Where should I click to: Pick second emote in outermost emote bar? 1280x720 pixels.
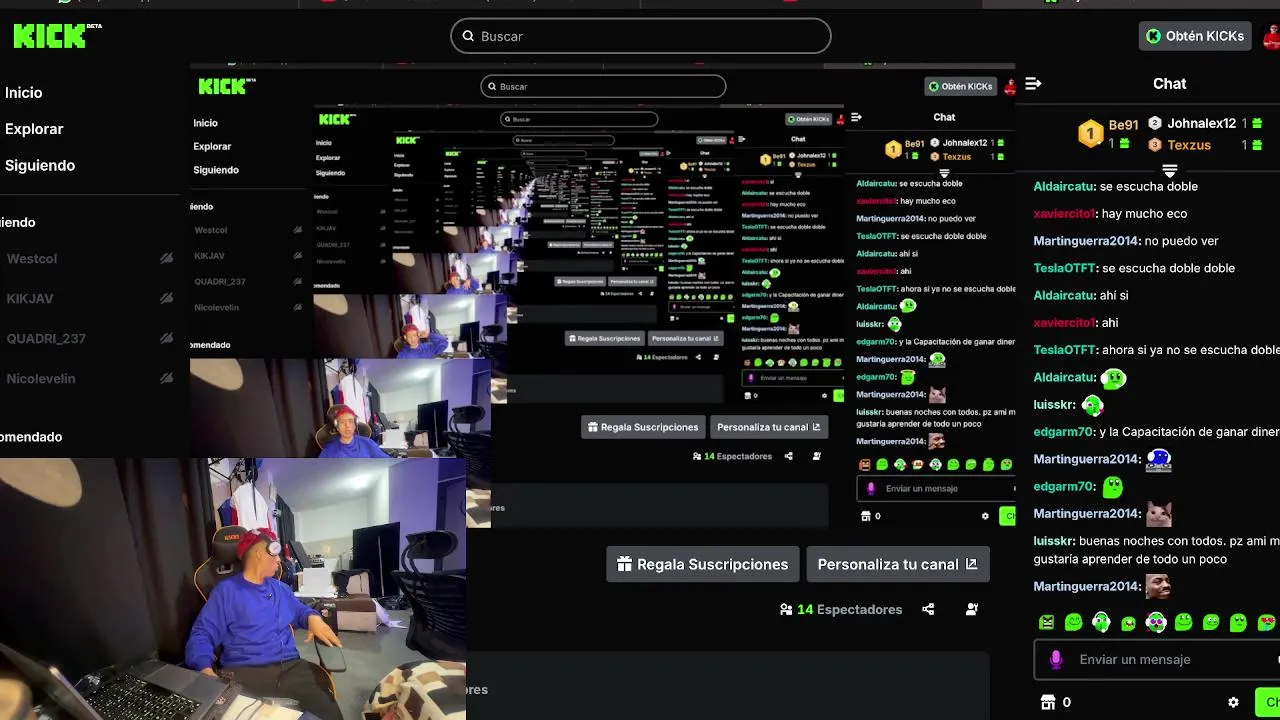[x=1074, y=622]
